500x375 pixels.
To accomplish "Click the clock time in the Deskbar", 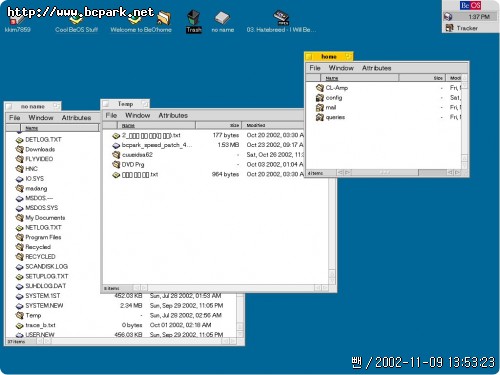I will click(x=479, y=17).
